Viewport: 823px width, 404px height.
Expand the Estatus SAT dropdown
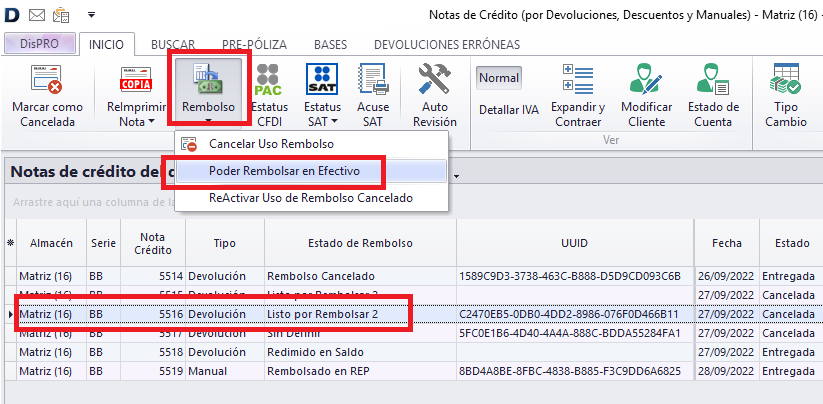click(334, 121)
